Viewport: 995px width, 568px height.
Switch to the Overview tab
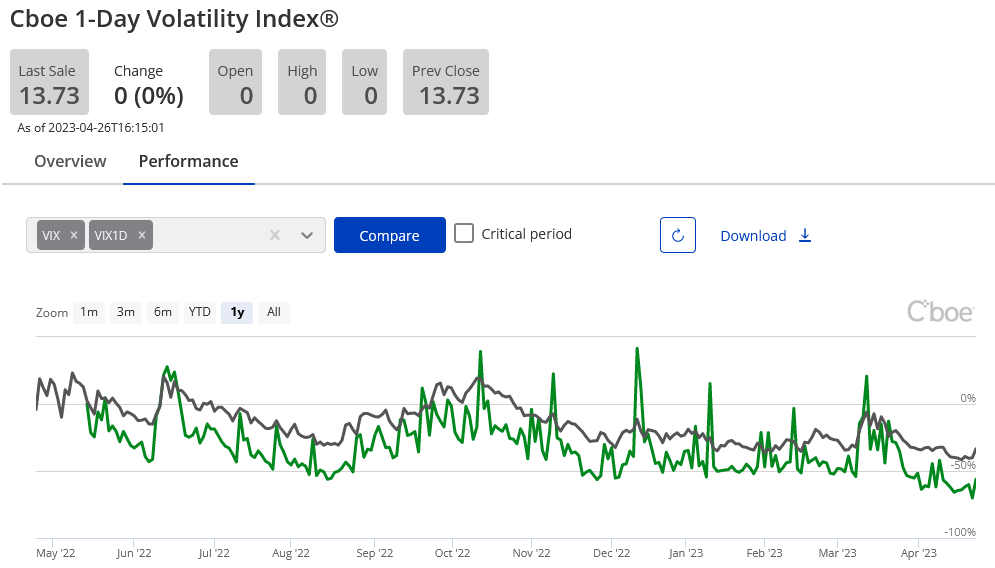(x=70, y=161)
